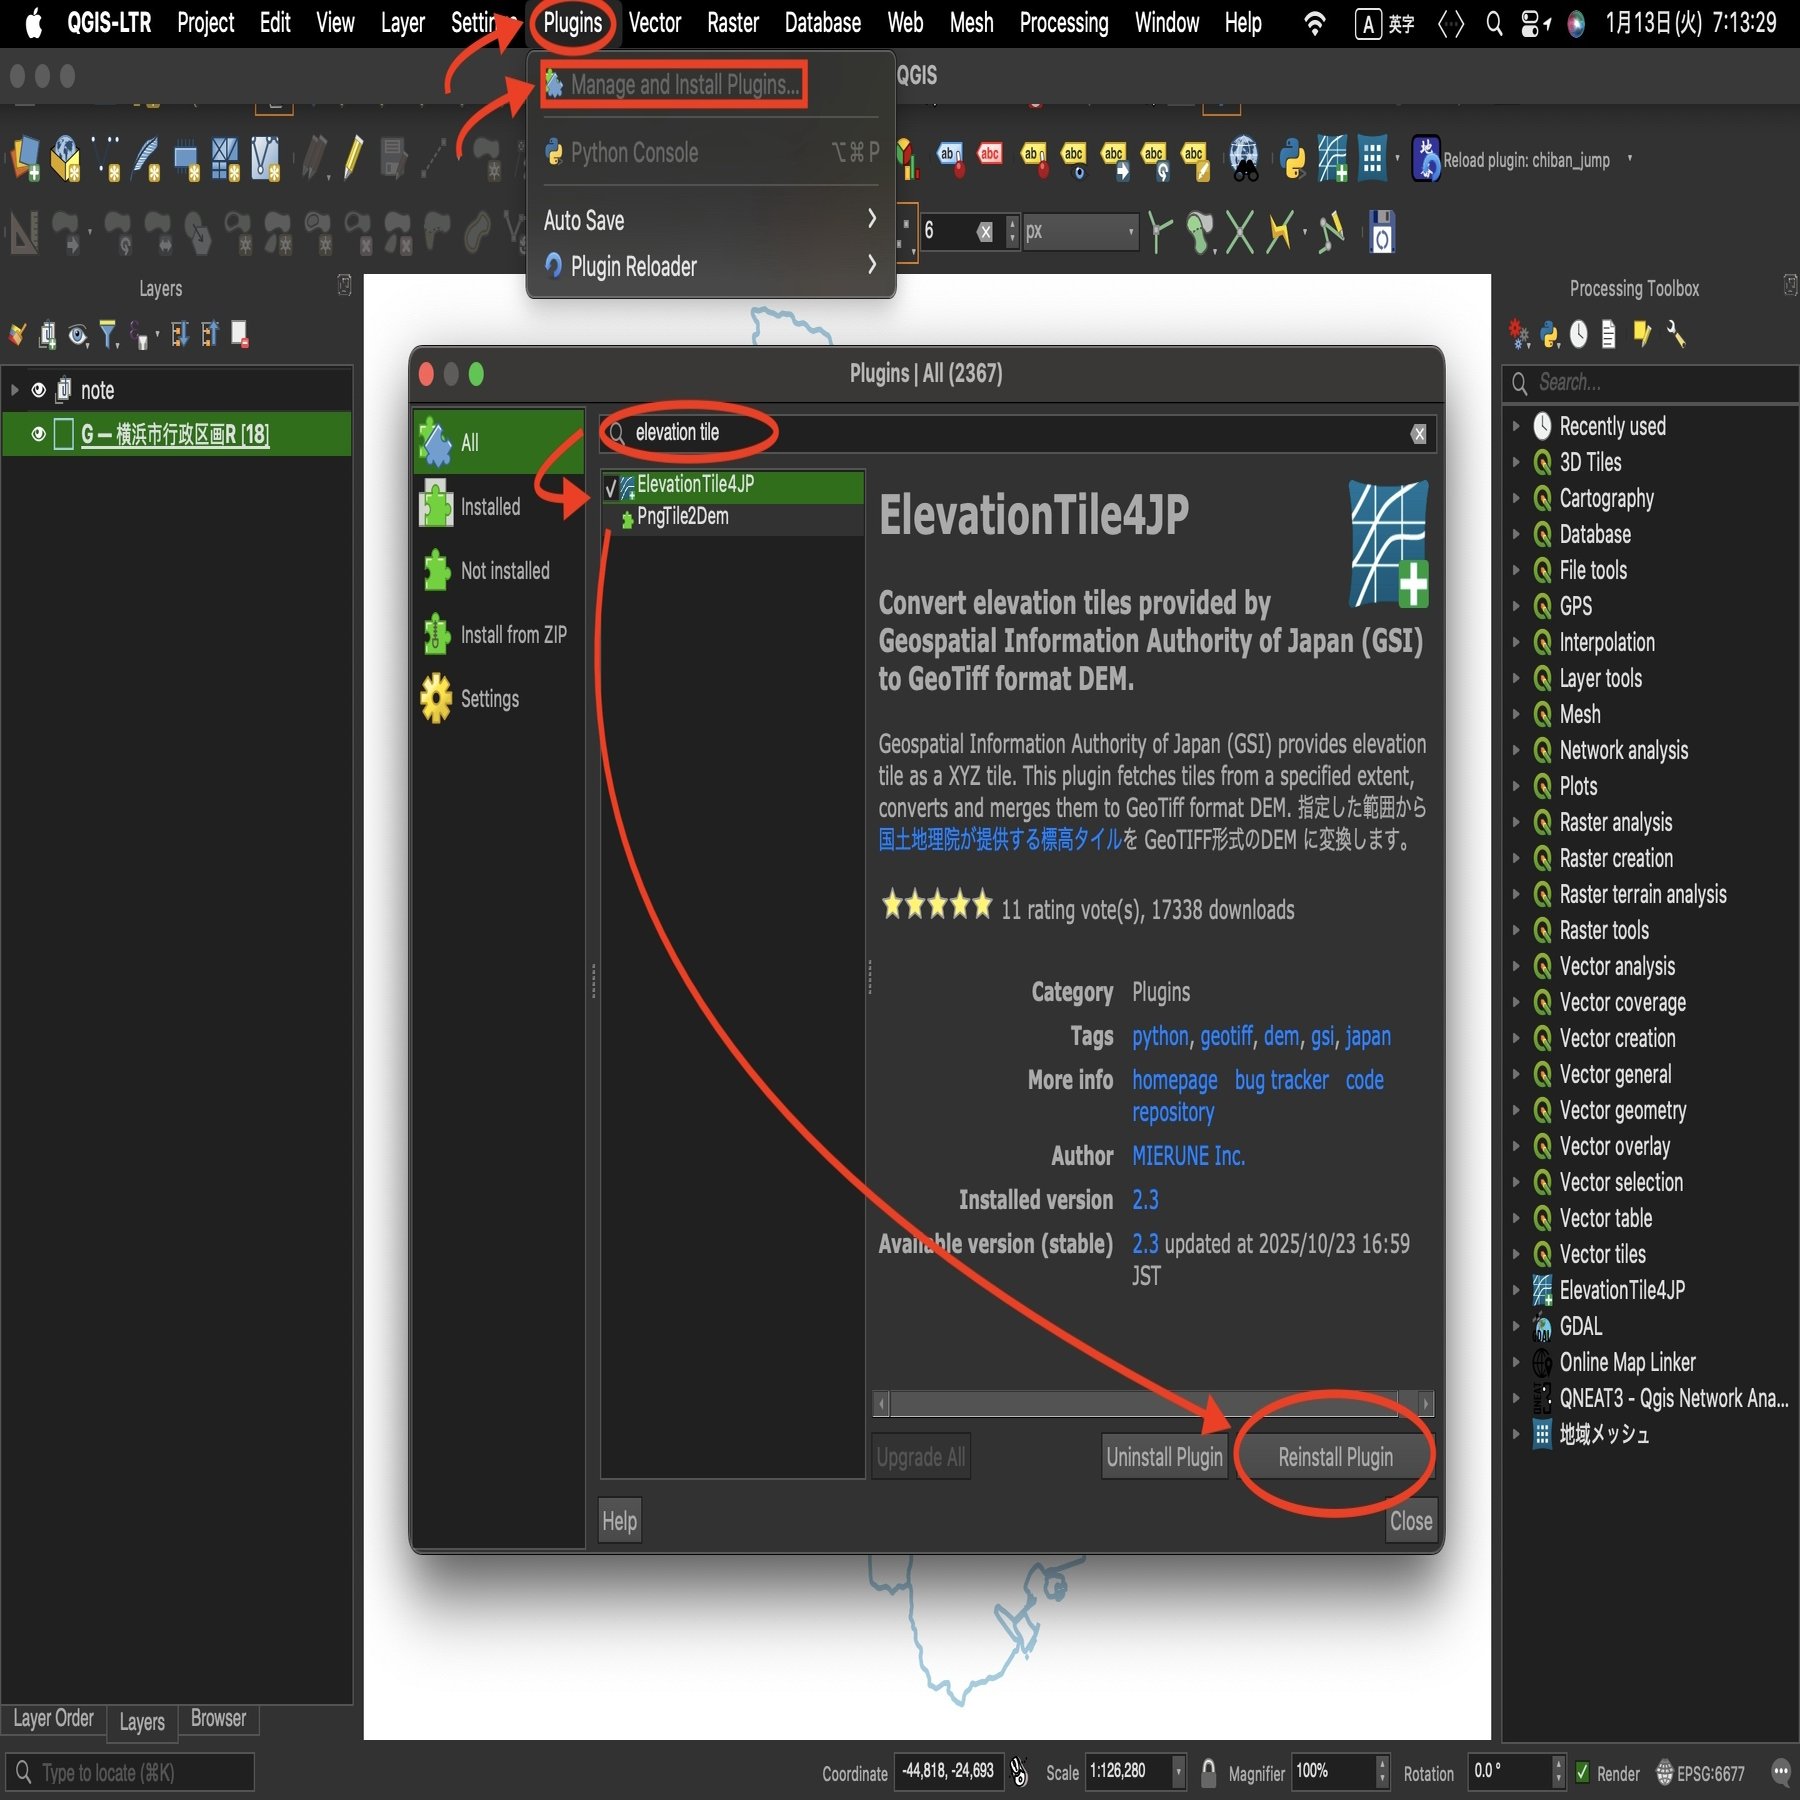Click the New SpatiaLite Layer feather icon
The height and width of the screenshot is (1800, 1800).
[x=146, y=158]
